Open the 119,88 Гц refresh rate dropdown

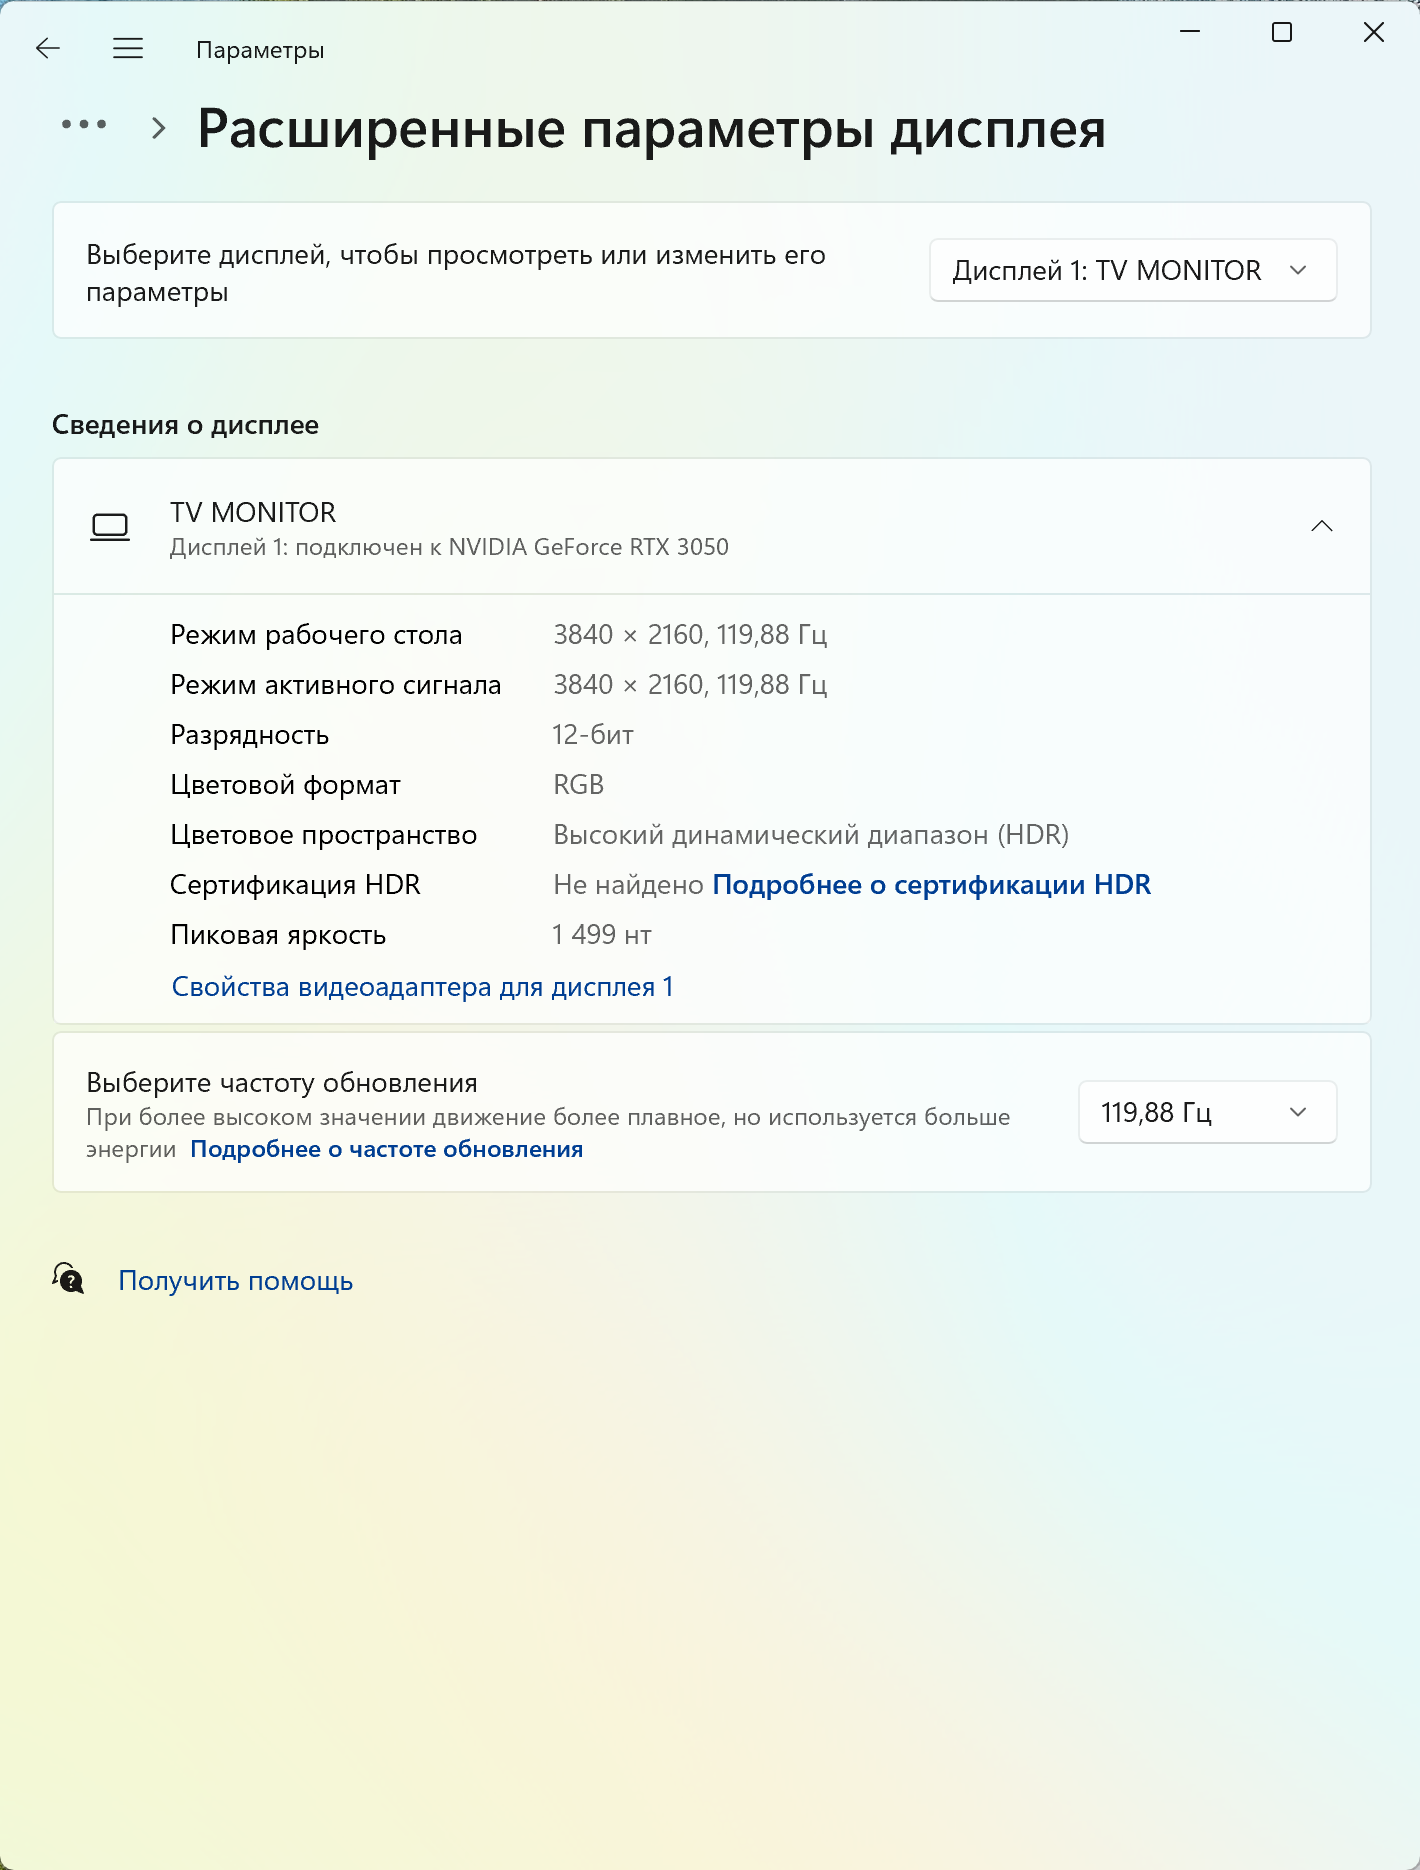1207,1112
